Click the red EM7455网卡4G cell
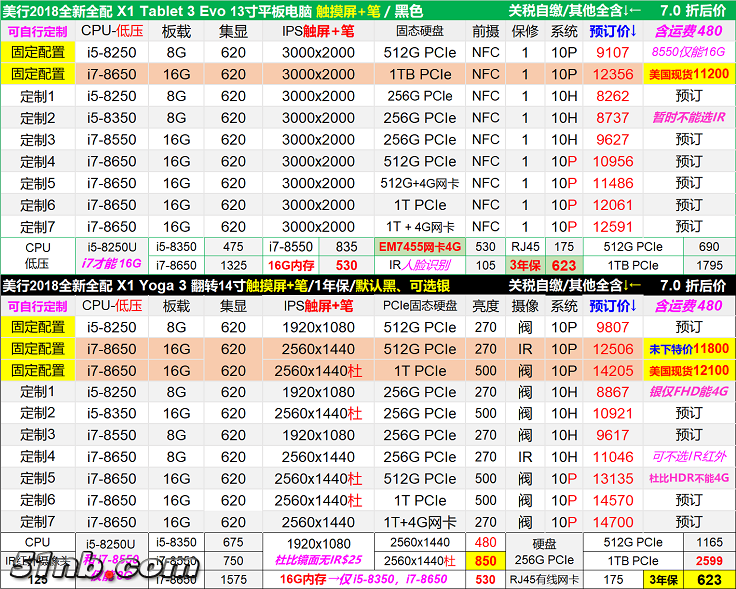This screenshot has height=589, width=736. tap(420, 246)
